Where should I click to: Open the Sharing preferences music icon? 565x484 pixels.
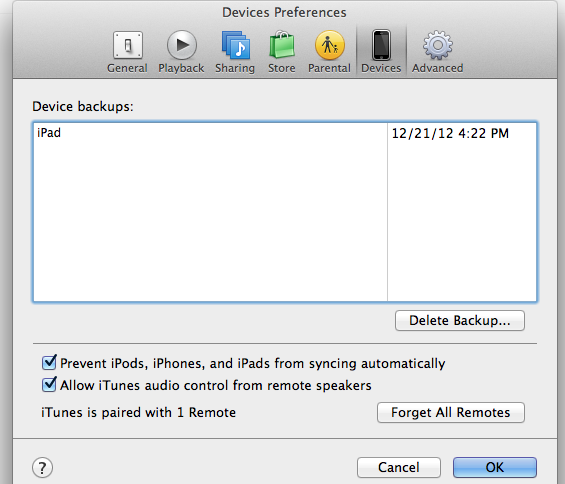tap(235, 45)
